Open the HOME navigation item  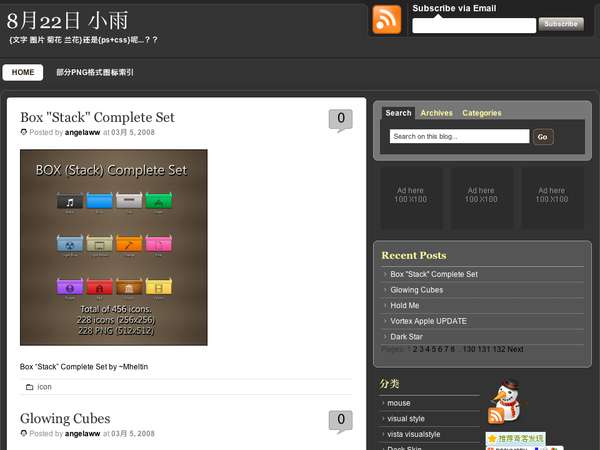click(23, 72)
